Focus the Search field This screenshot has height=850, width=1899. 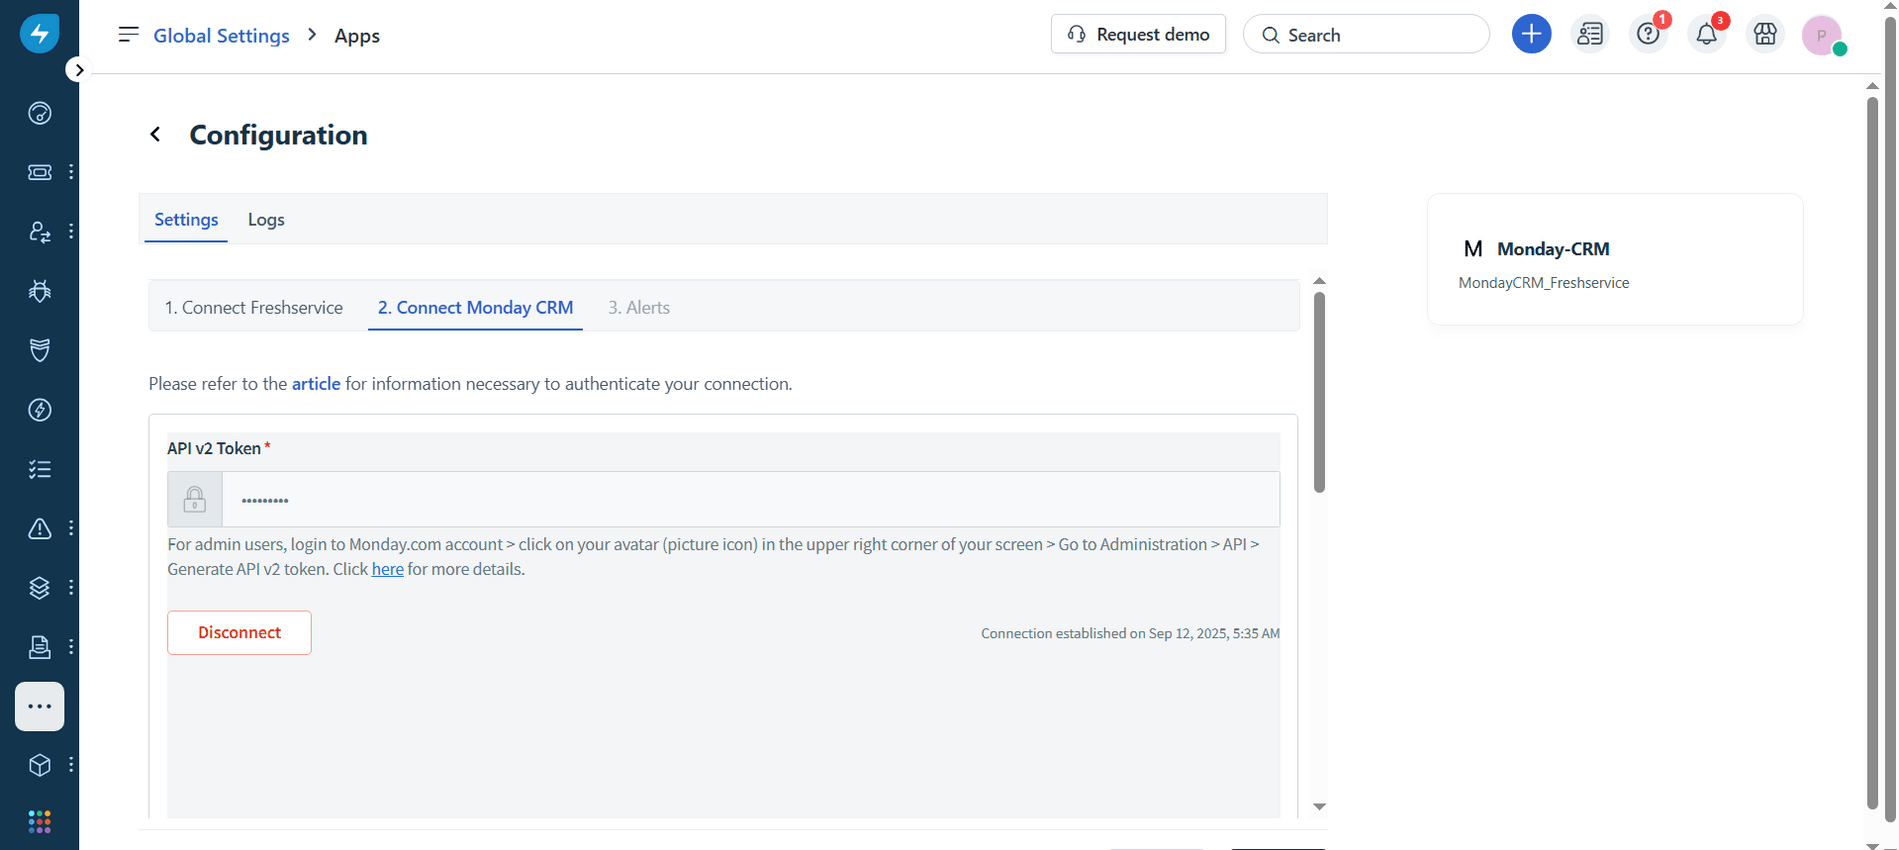[x=1366, y=34]
